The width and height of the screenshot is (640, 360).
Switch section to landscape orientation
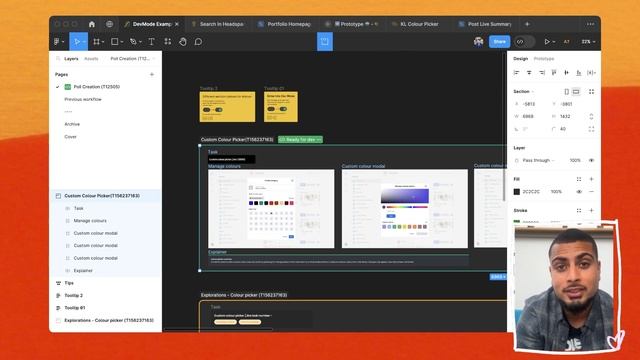(576, 92)
